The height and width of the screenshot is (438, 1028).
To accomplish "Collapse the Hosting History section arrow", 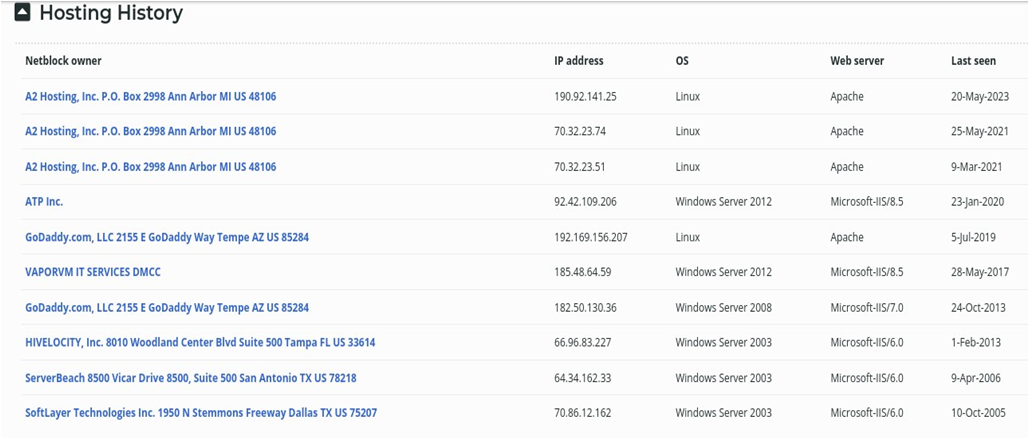I will tap(22, 12).
